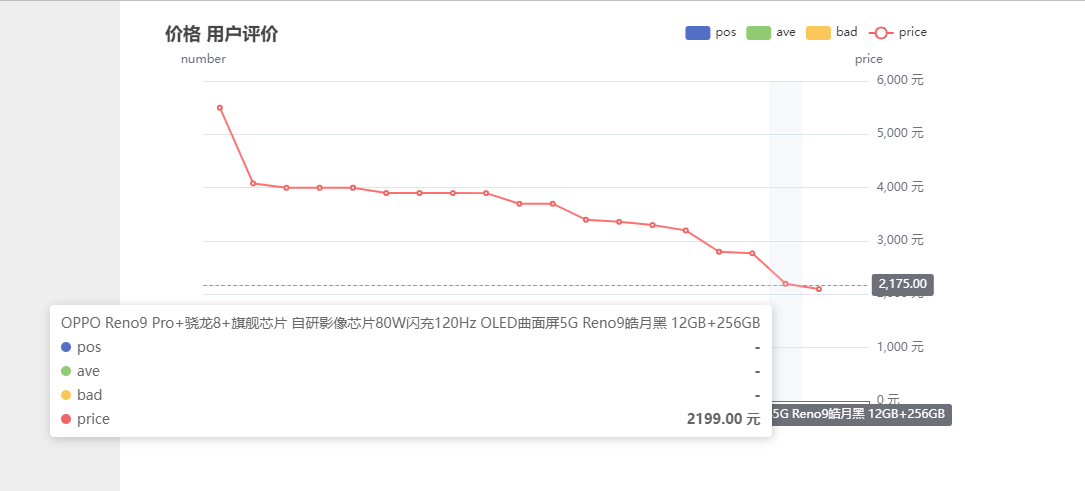Click the ave row in the tooltip
This screenshot has height=491, width=1085.
[411, 371]
